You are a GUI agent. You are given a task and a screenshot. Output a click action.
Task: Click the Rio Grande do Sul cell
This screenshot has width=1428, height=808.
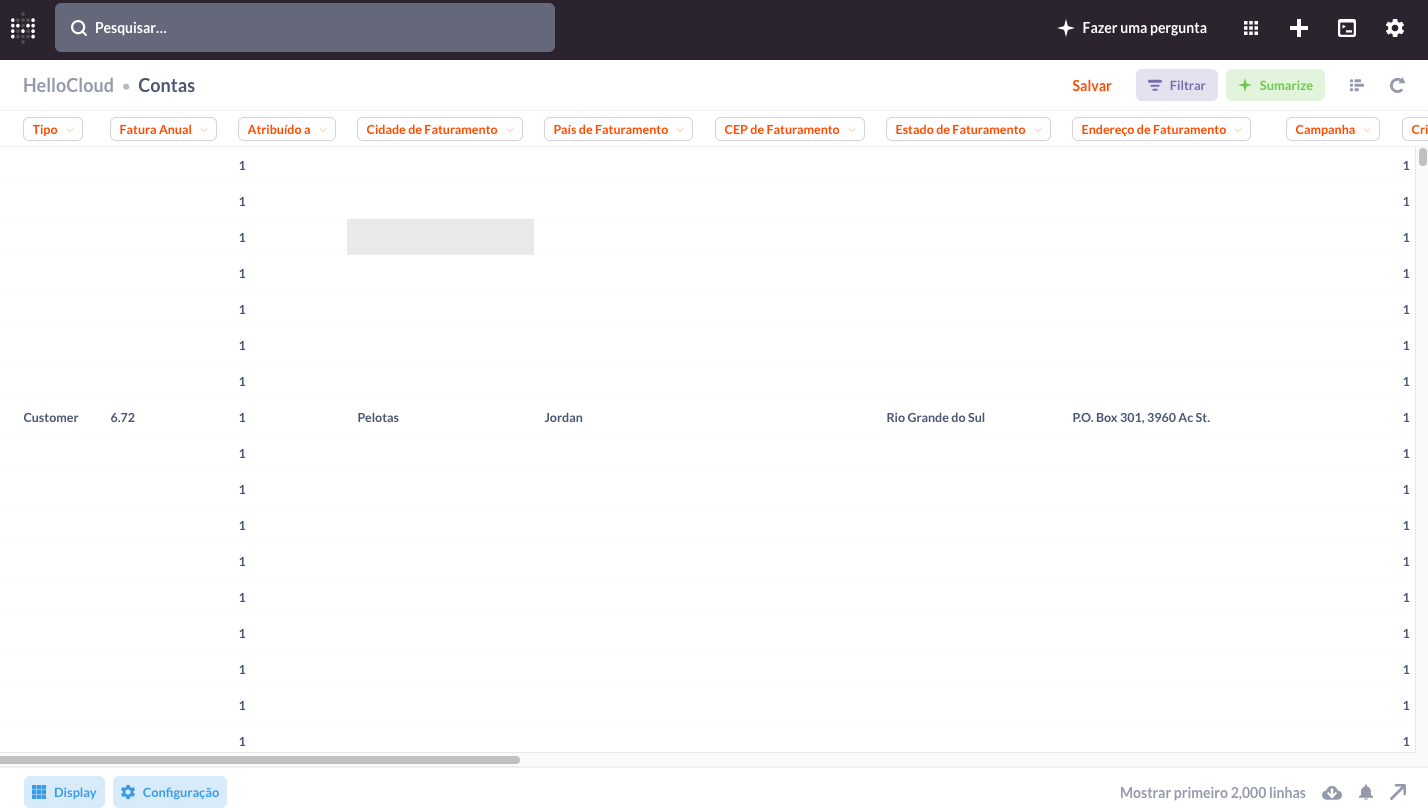click(936, 418)
